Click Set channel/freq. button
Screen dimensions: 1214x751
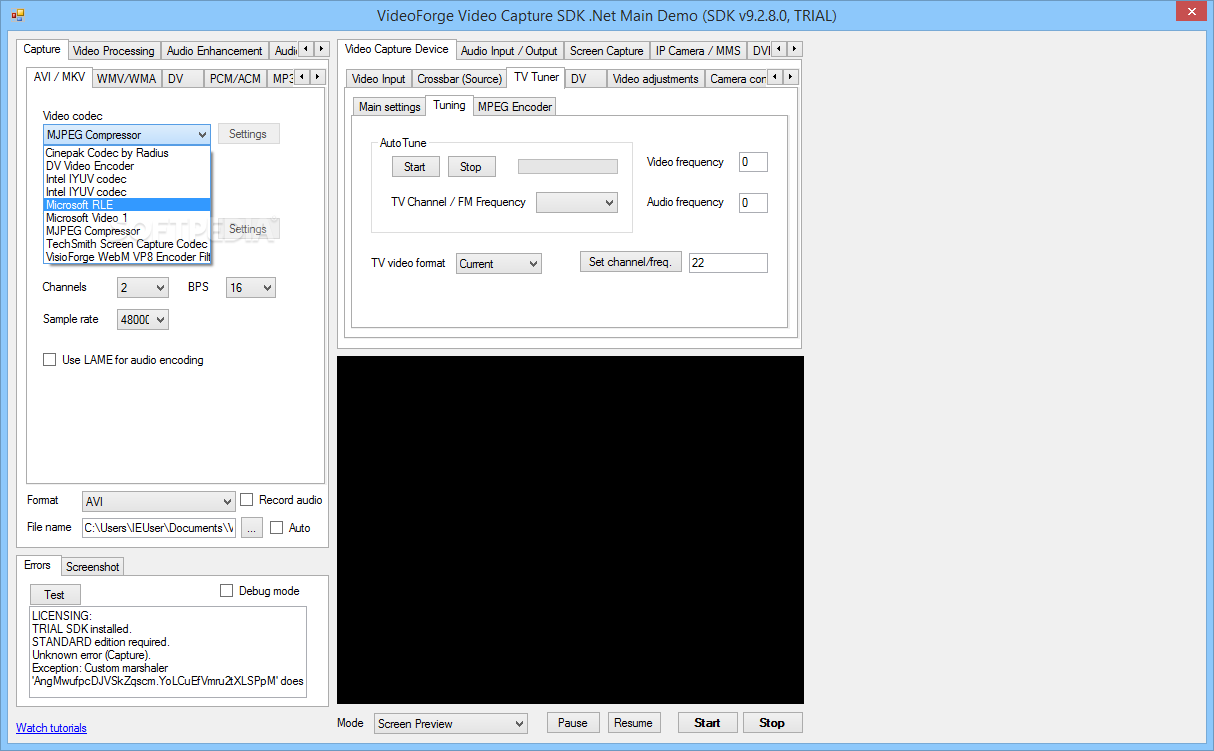click(630, 262)
